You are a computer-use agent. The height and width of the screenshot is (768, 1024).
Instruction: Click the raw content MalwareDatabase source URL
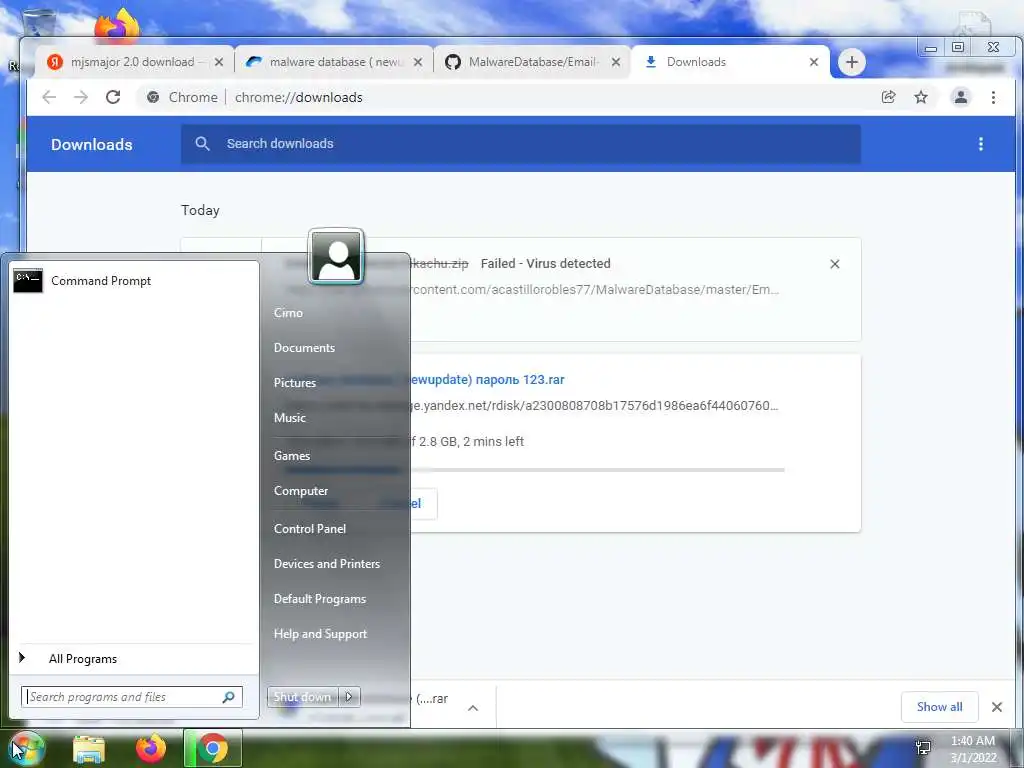coord(596,289)
